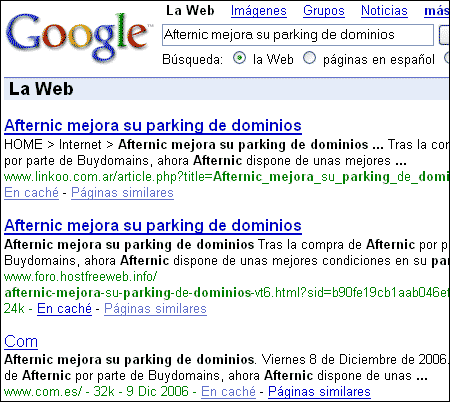450x402 pixels.
Task: Open Páginas similares for hostfreeweb result
Action: [x=155, y=309]
